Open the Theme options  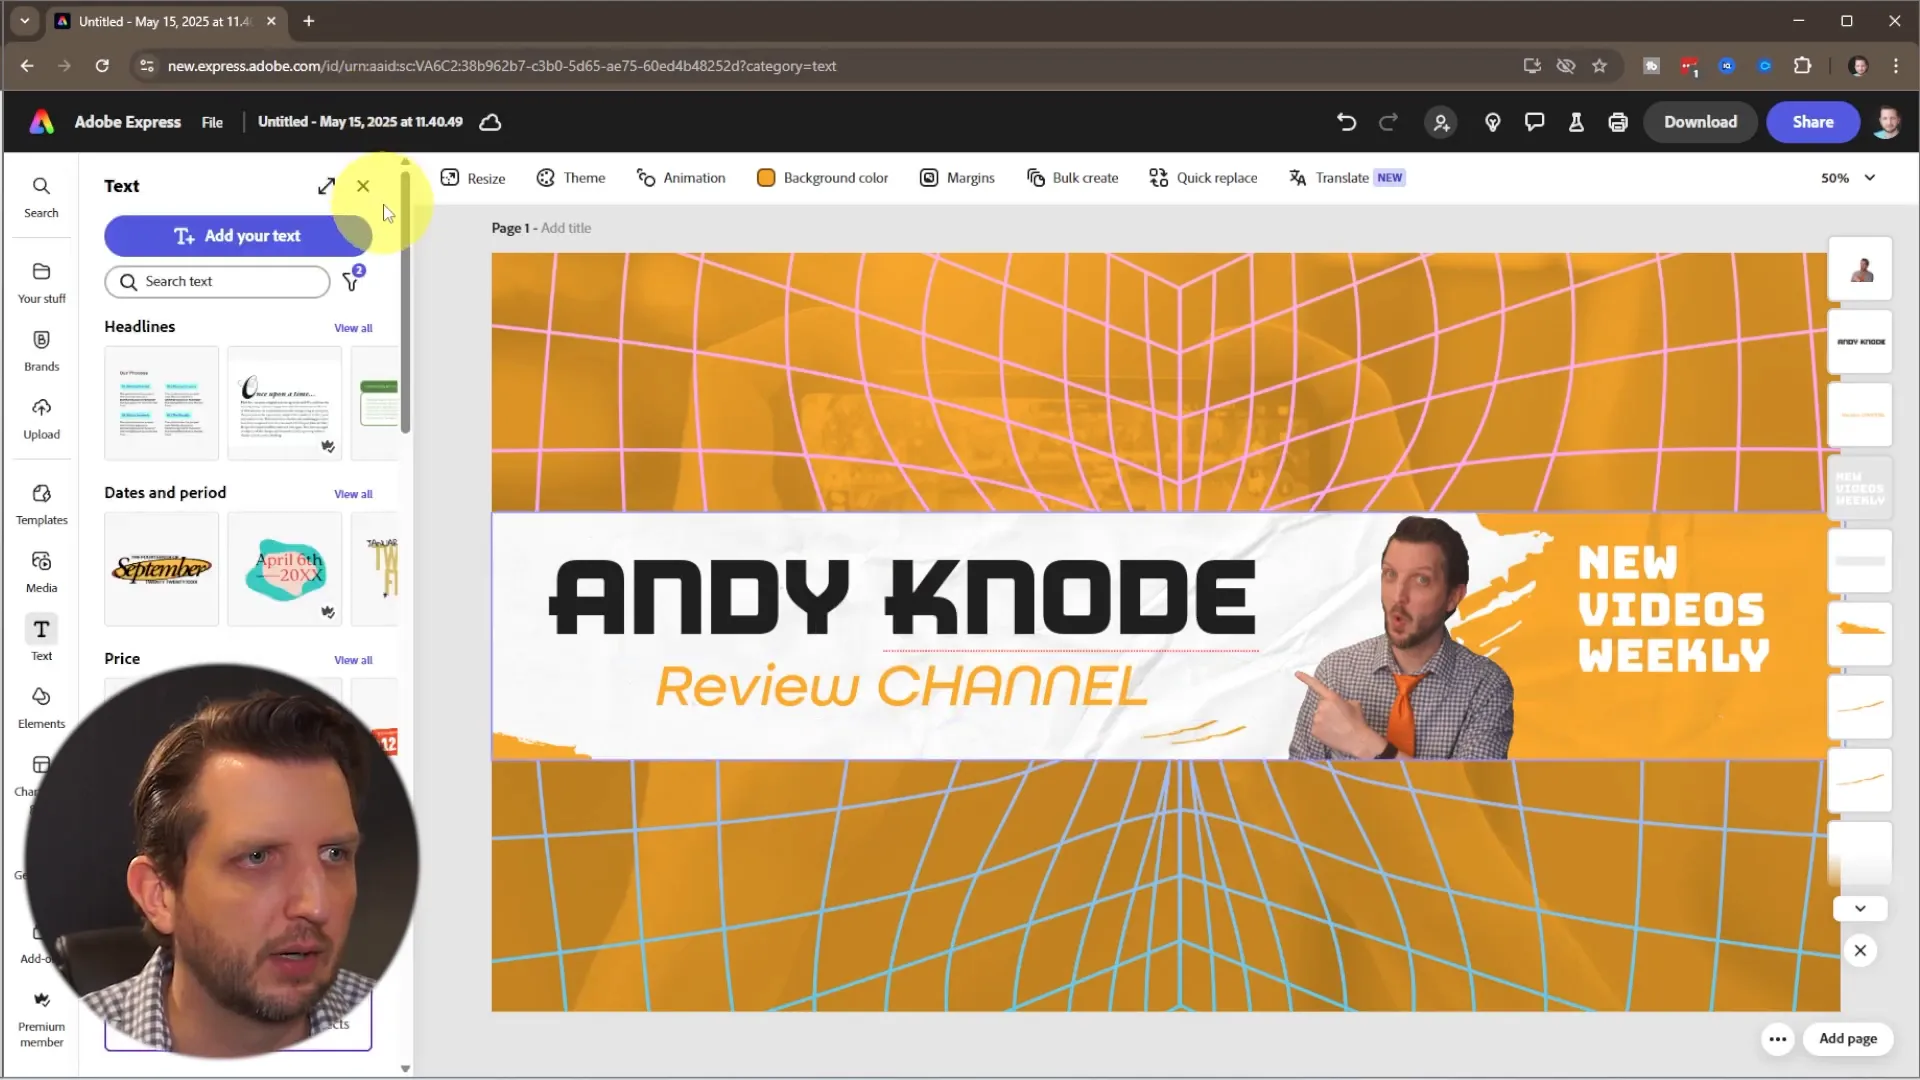571,178
